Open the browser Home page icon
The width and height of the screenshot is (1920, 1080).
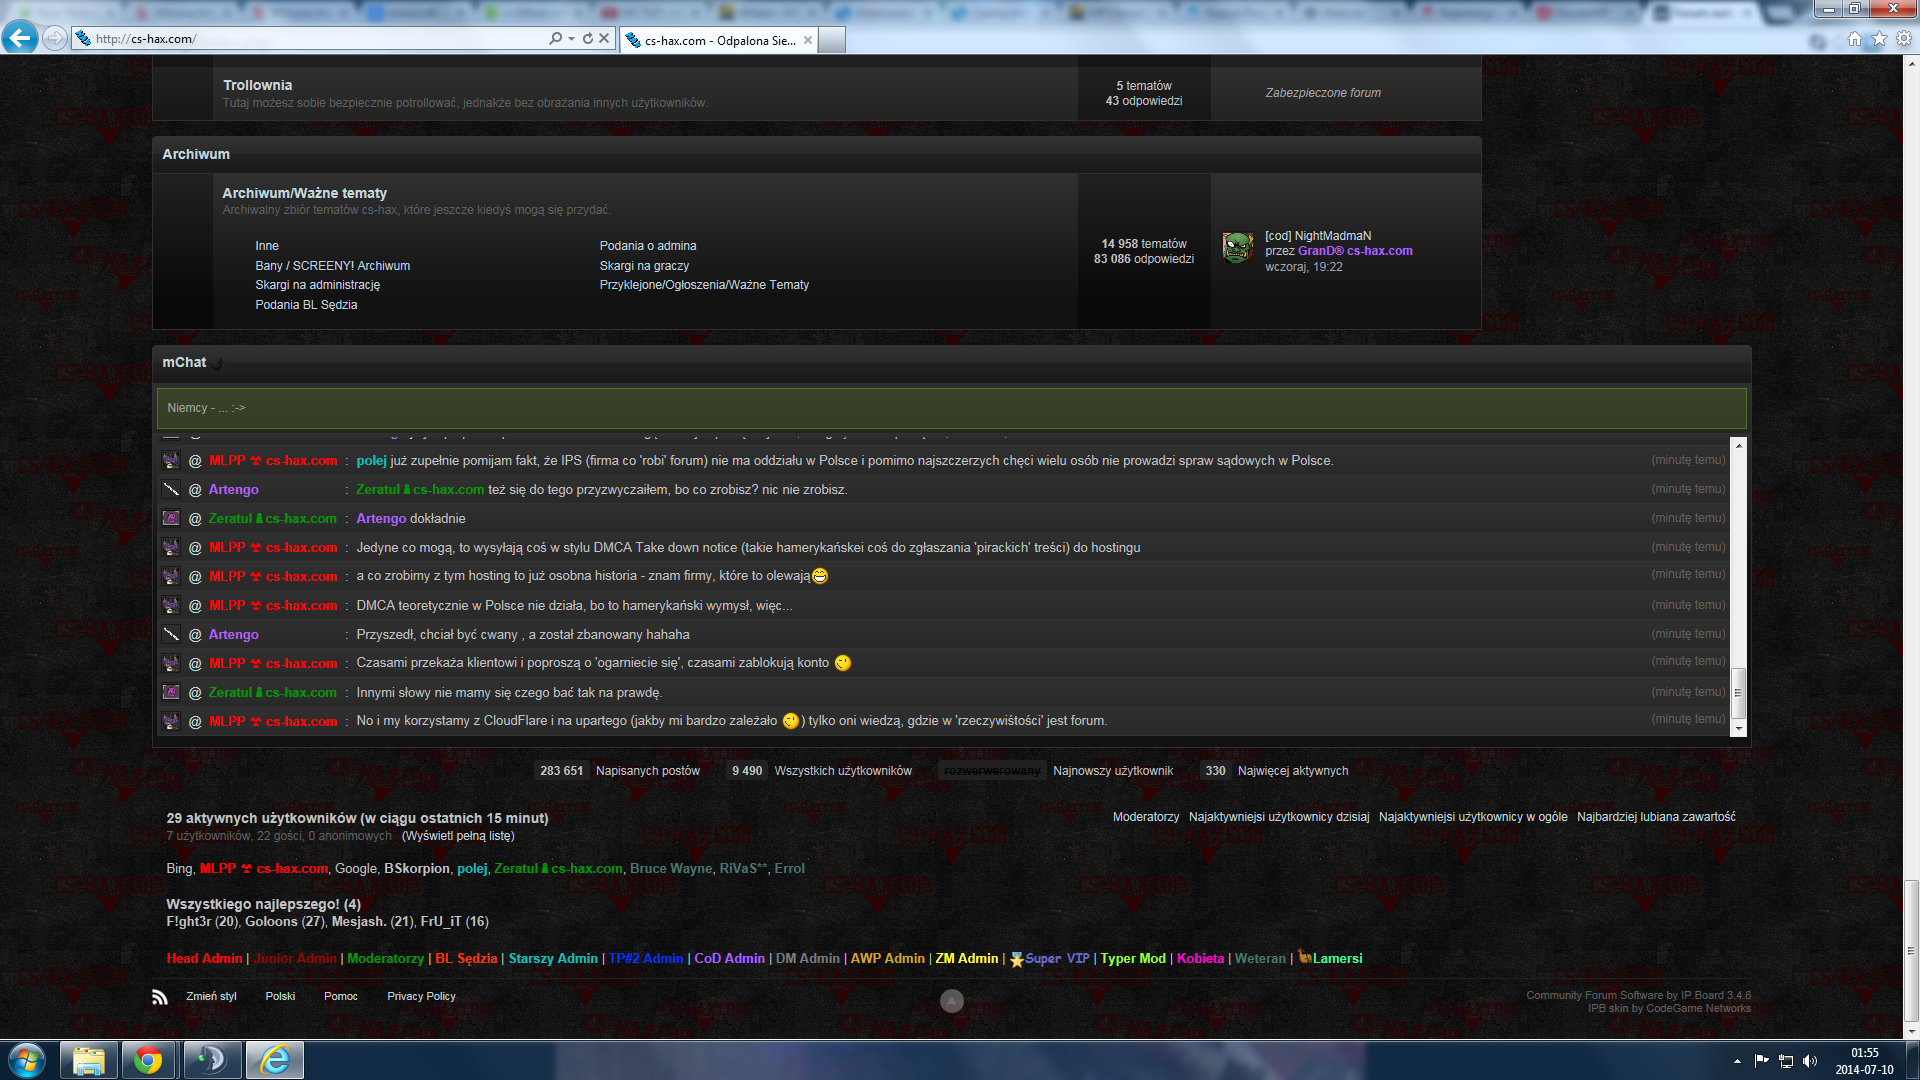click(1855, 38)
